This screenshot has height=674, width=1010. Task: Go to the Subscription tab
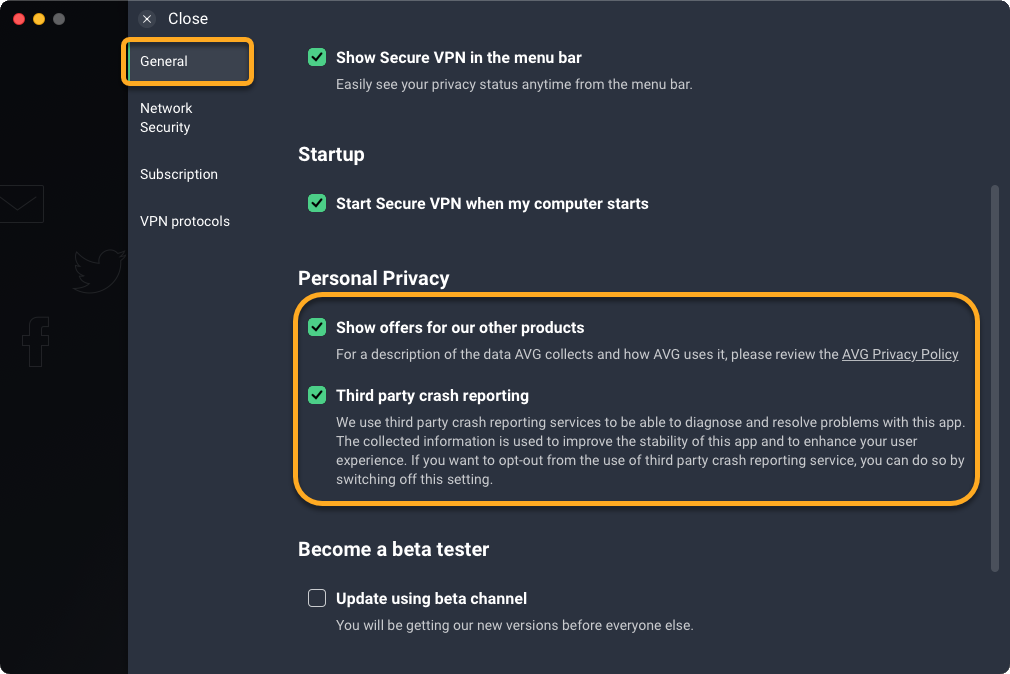coord(179,174)
